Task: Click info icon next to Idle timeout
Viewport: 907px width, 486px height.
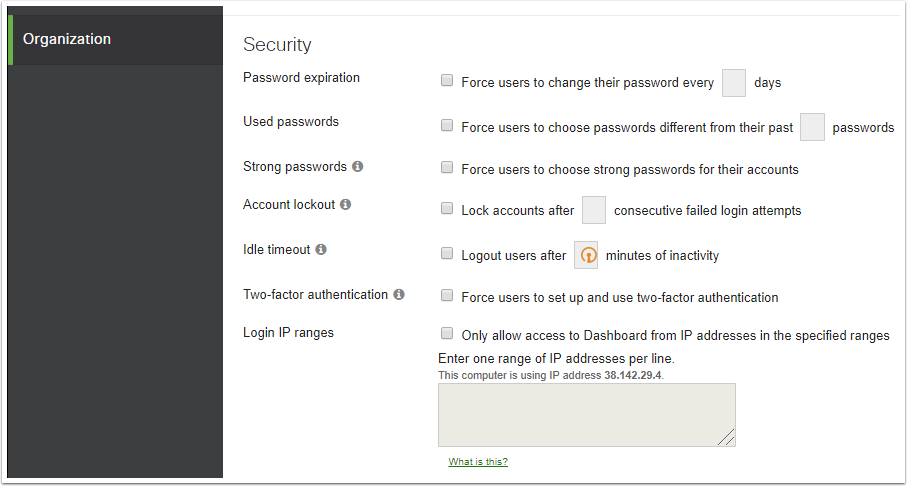Action: [321, 249]
